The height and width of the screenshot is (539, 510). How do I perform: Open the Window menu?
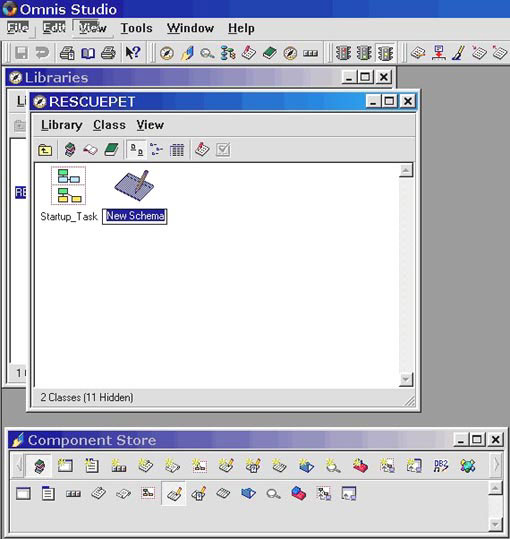[190, 28]
